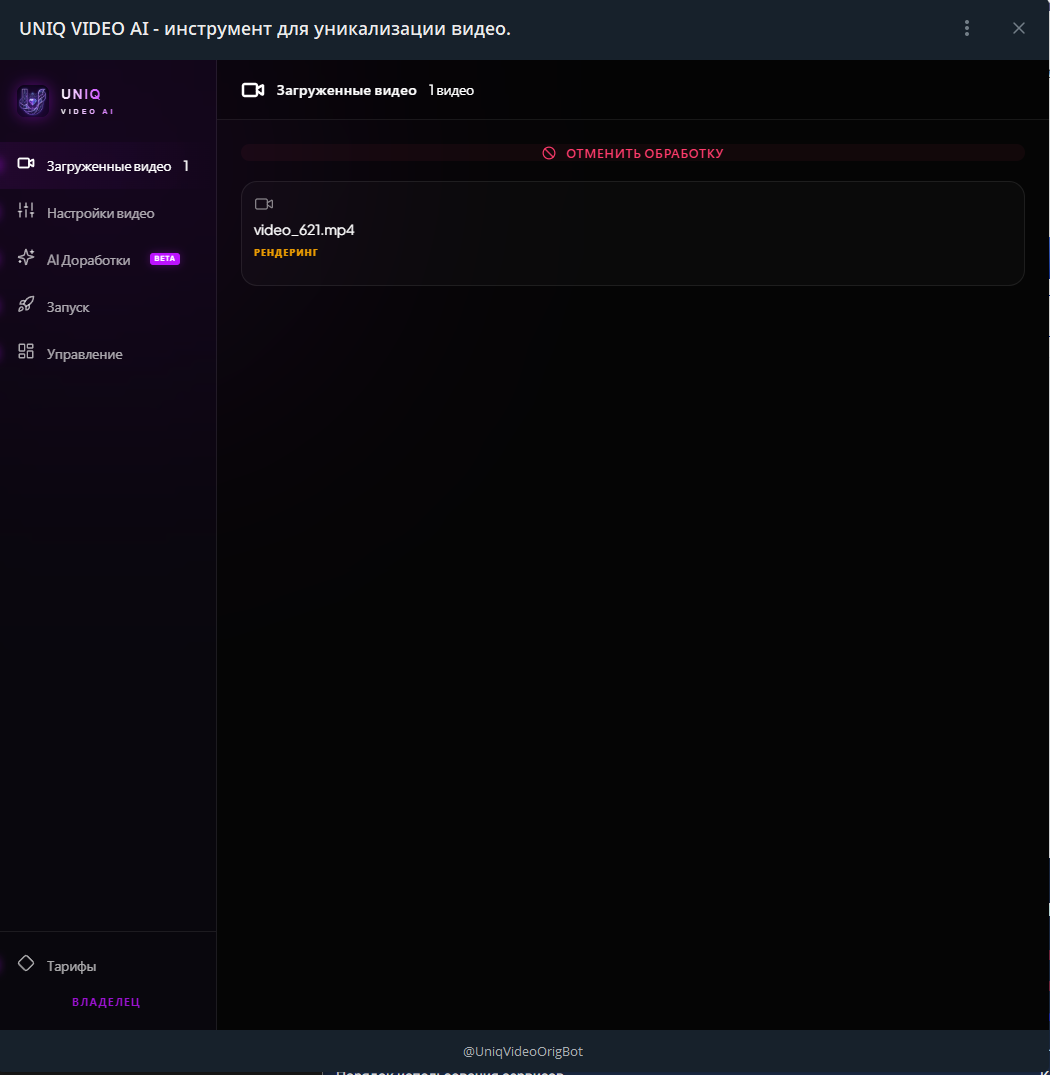Click the grid icon for Управление
The image size is (1050, 1075).
coord(26,351)
